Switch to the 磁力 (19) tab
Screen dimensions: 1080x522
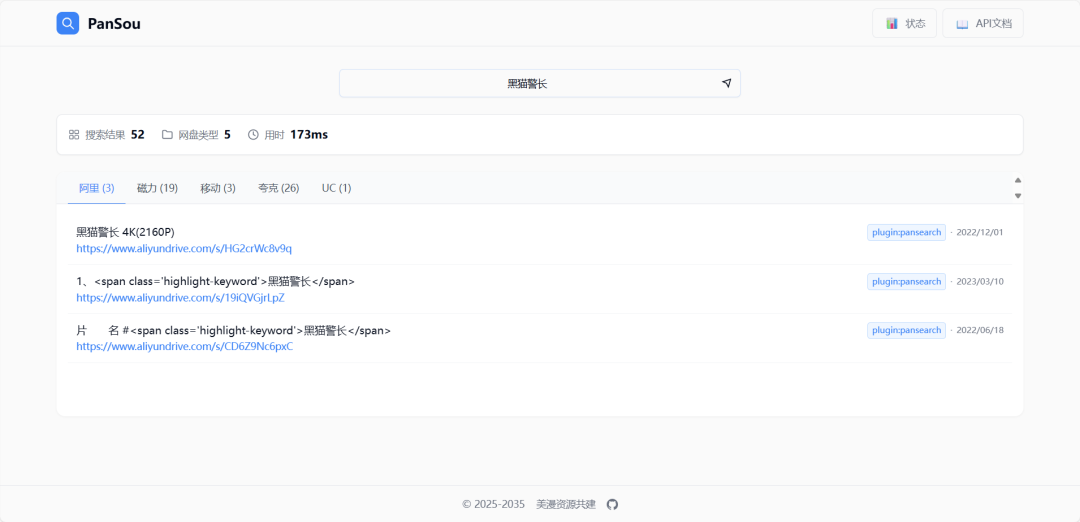tap(157, 188)
